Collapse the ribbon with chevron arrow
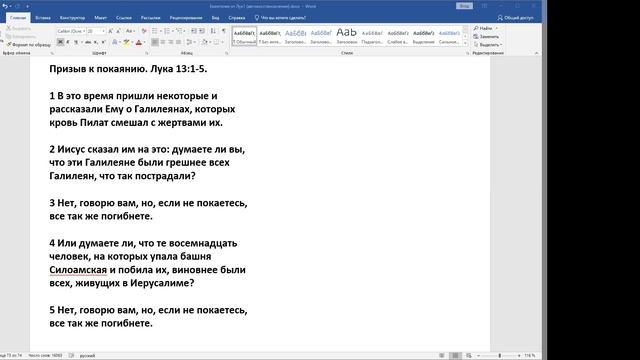This screenshot has height=360, width=640. click(x=536, y=53)
